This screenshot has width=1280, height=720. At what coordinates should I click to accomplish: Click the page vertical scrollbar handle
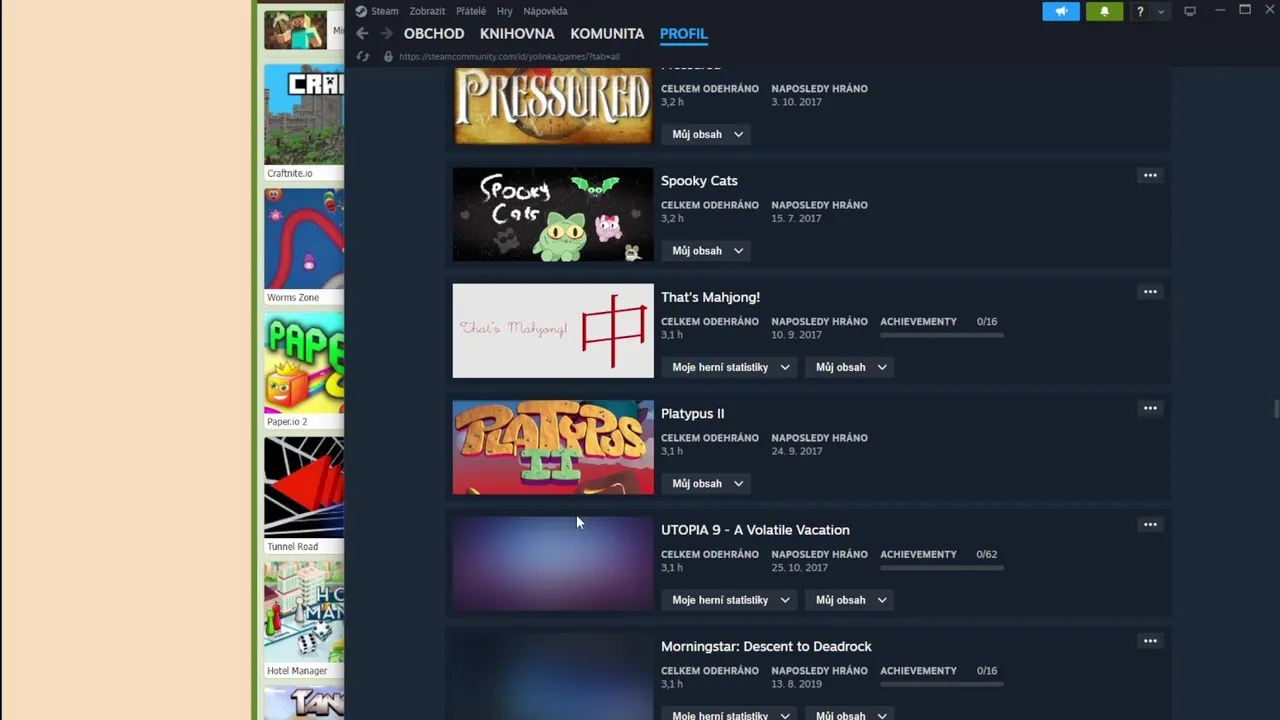[1275, 410]
